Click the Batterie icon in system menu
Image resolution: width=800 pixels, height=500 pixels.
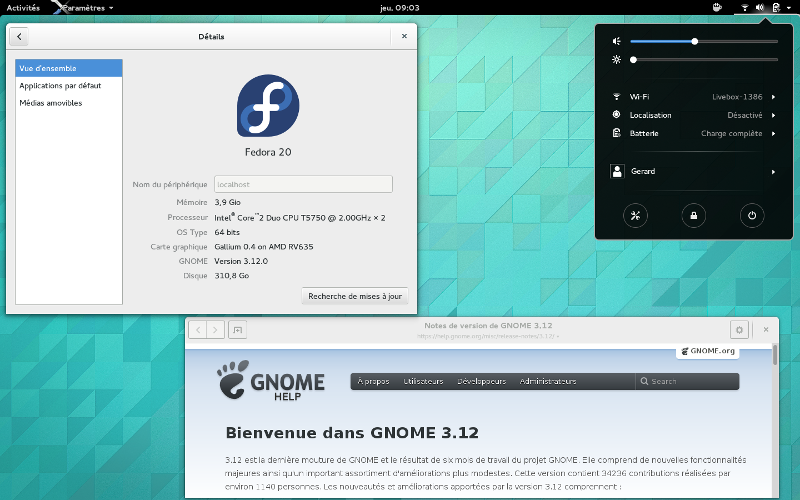pos(616,133)
